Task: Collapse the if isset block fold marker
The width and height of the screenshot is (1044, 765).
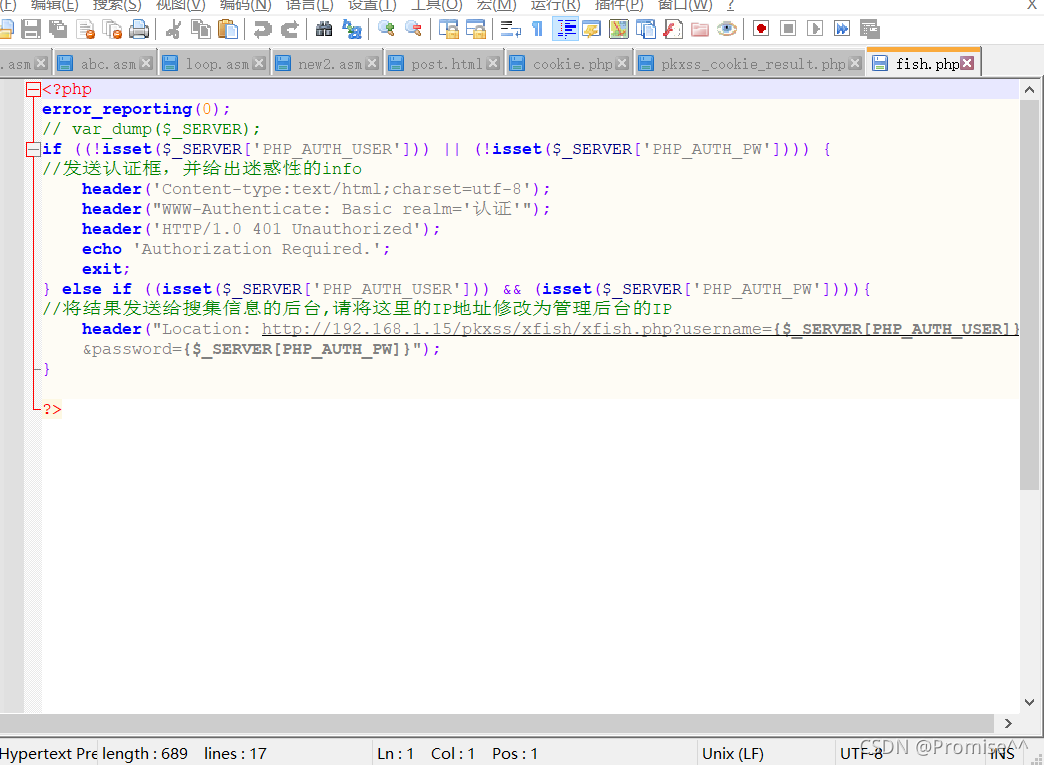Action: [x=33, y=149]
